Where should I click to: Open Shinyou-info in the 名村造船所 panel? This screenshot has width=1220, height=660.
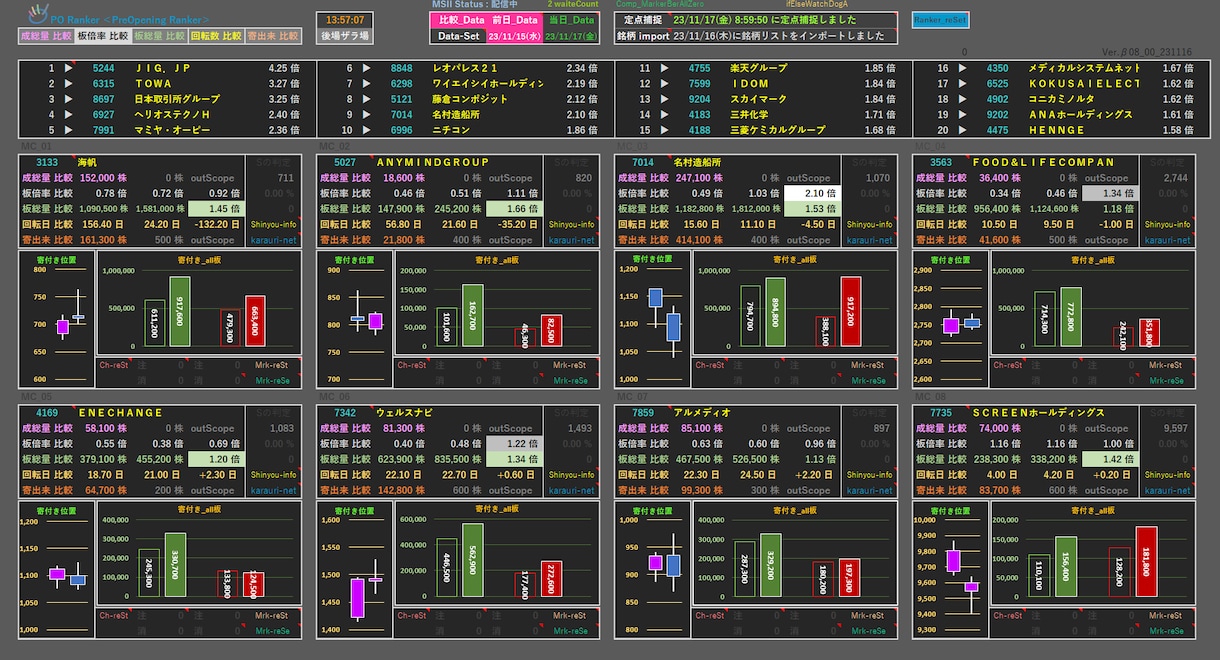[x=870, y=225]
